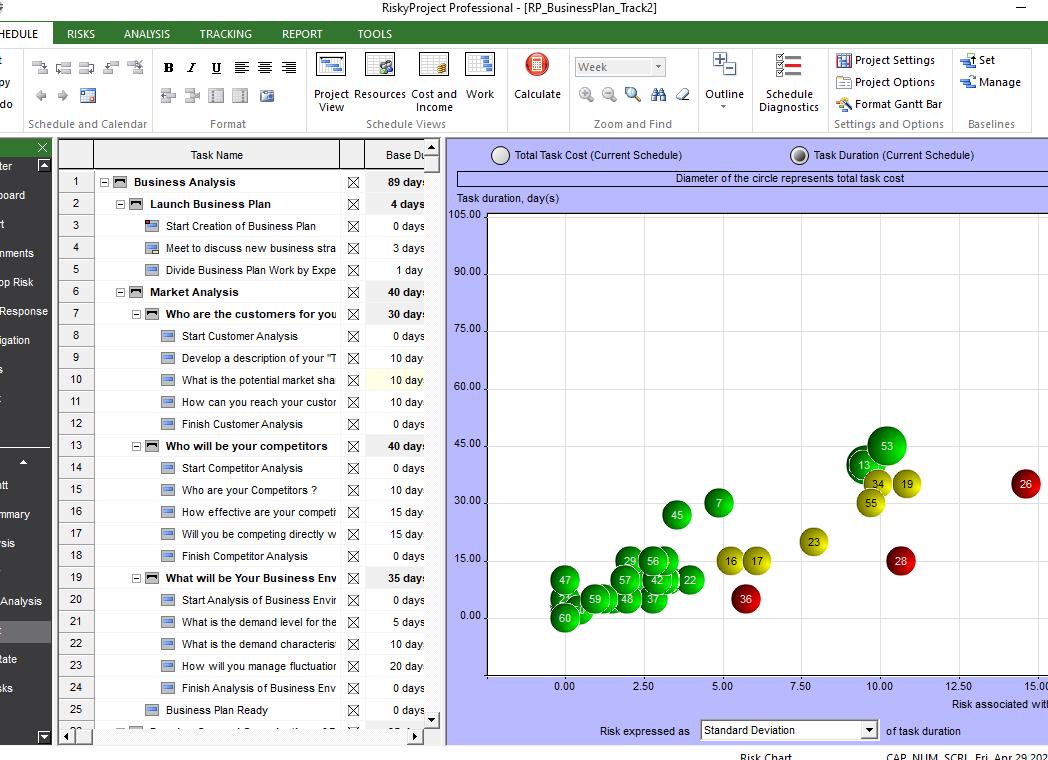Switch to the ANALYSIS ribbon tab

pyautogui.click(x=147, y=34)
